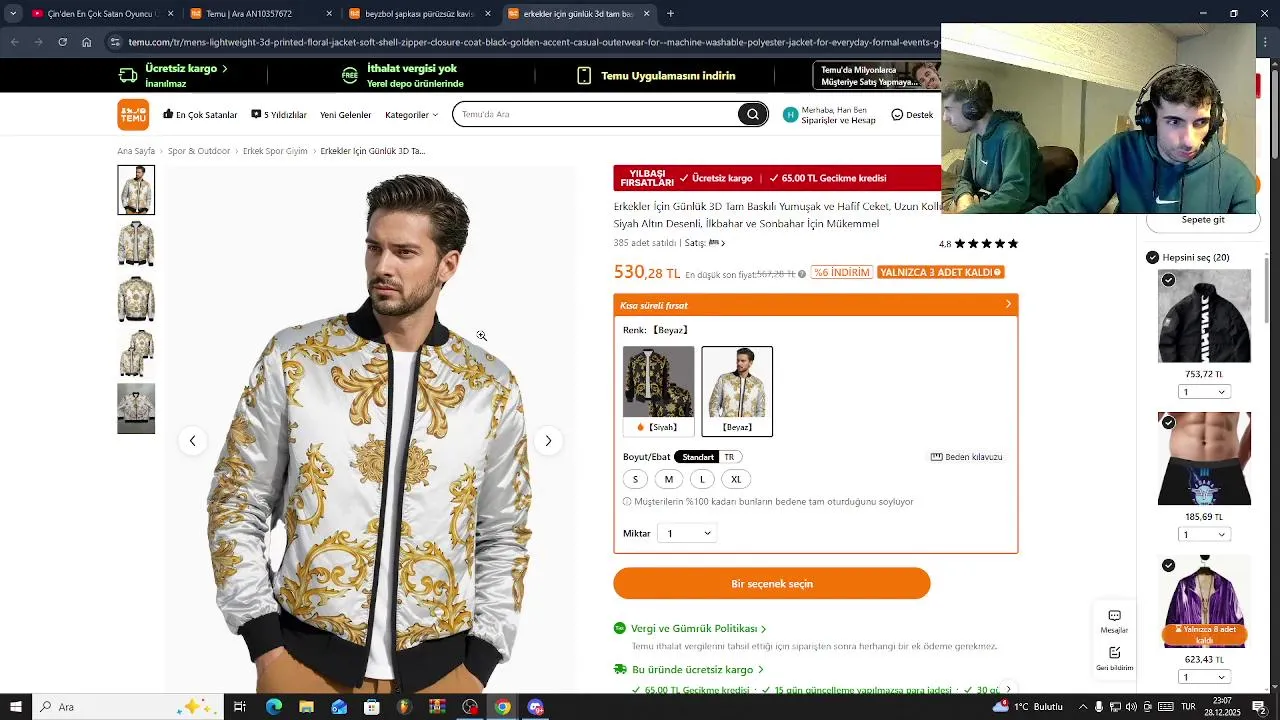Uncheck the purple jacket cart item

pos(1168,566)
